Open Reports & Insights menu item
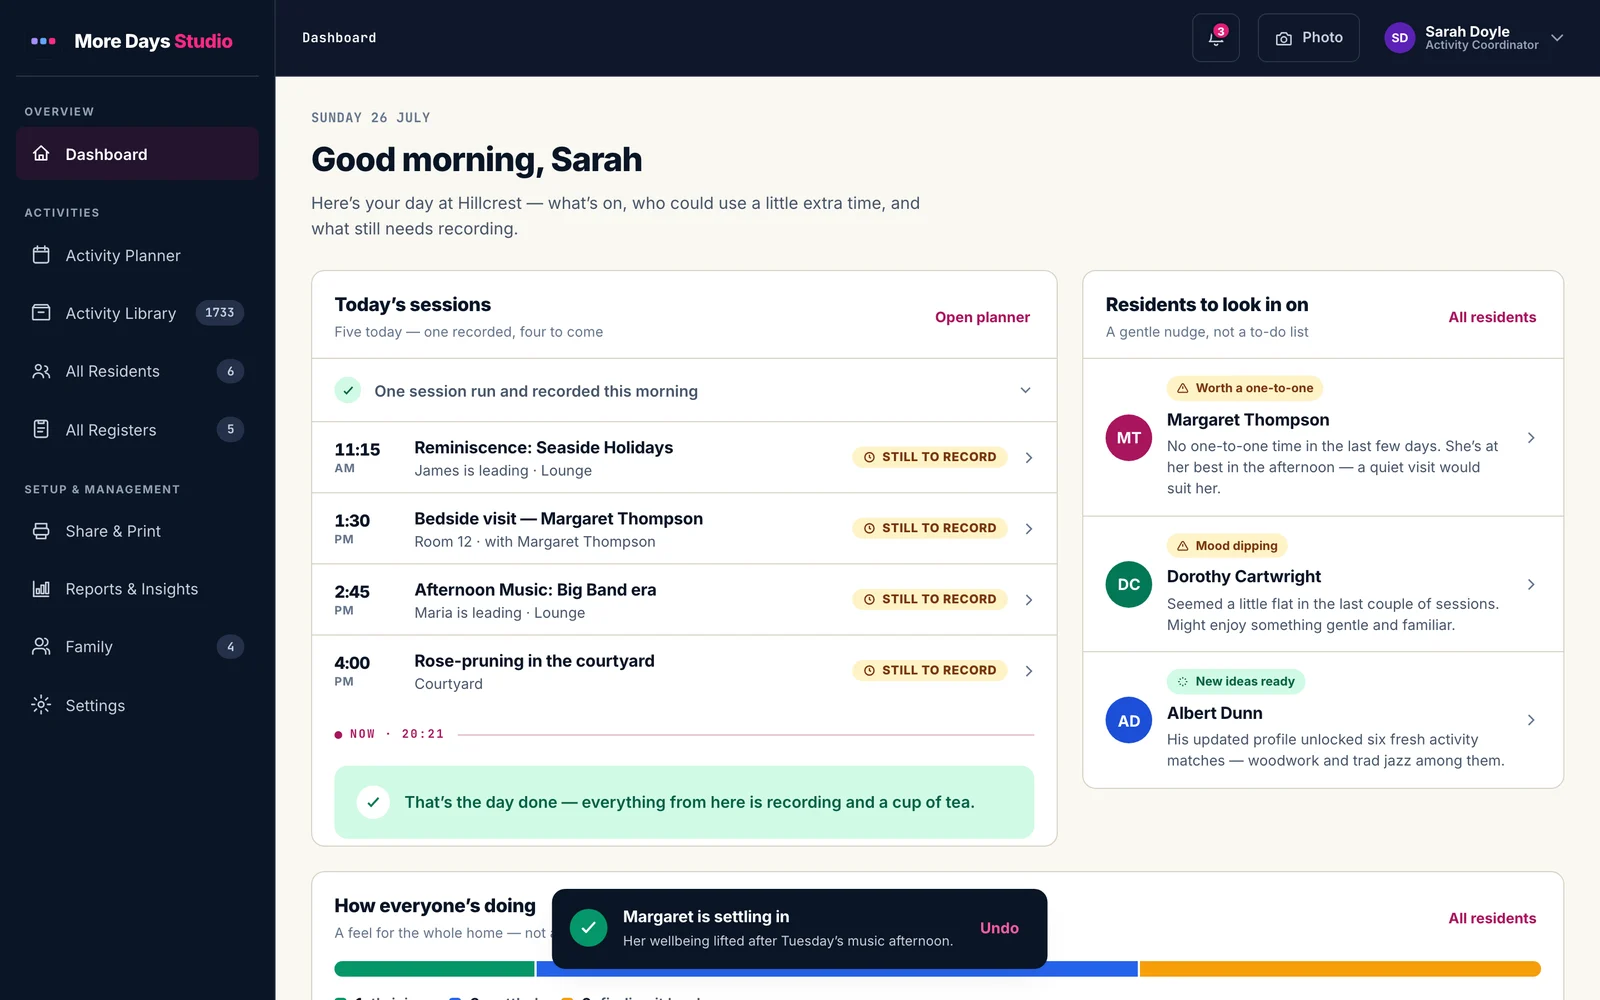This screenshot has width=1600, height=1000. pyautogui.click(x=137, y=589)
